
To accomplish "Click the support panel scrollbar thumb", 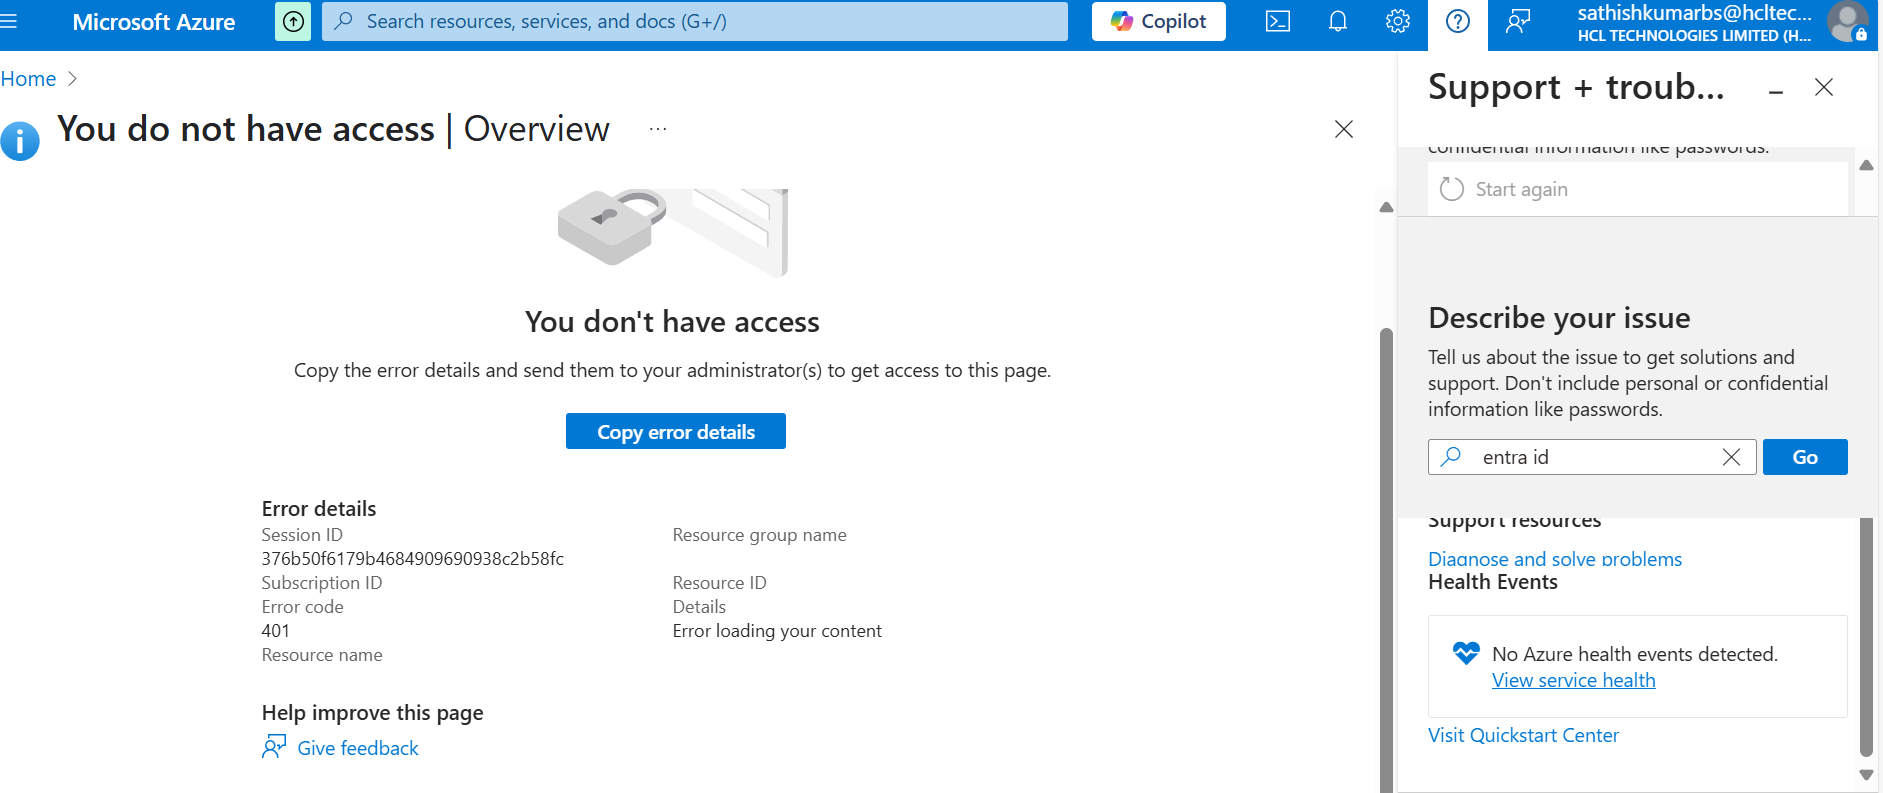I will (1866, 636).
